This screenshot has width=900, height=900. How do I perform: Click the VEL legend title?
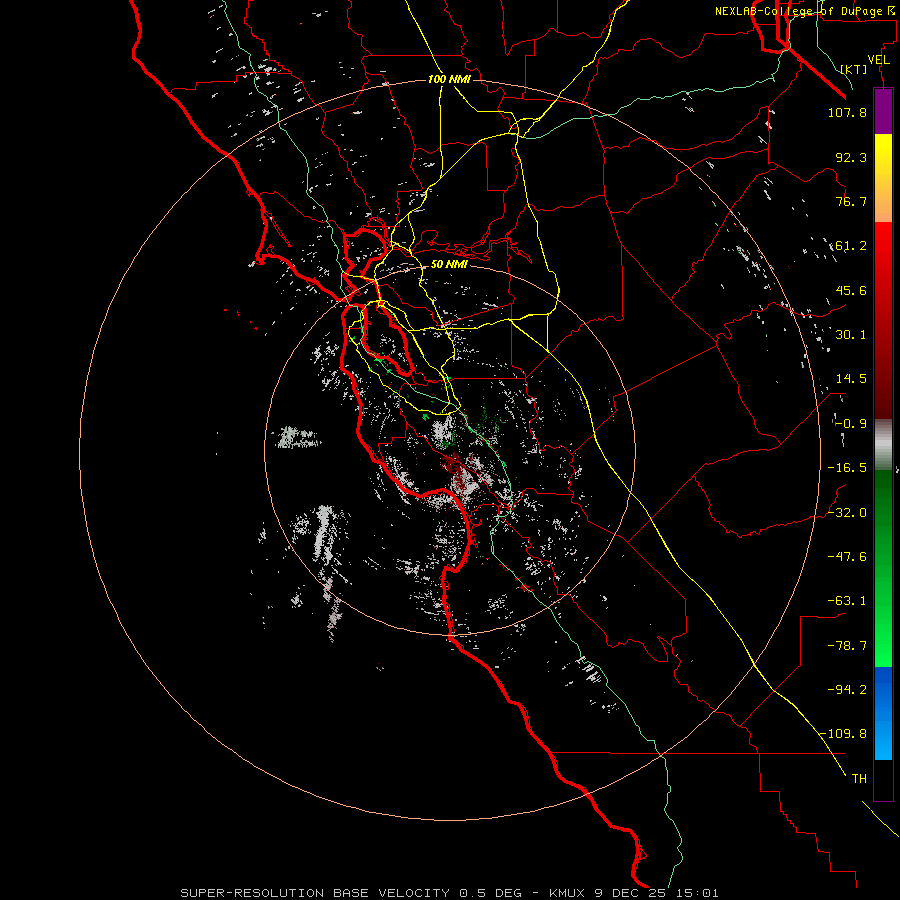pyautogui.click(x=879, y=60)
